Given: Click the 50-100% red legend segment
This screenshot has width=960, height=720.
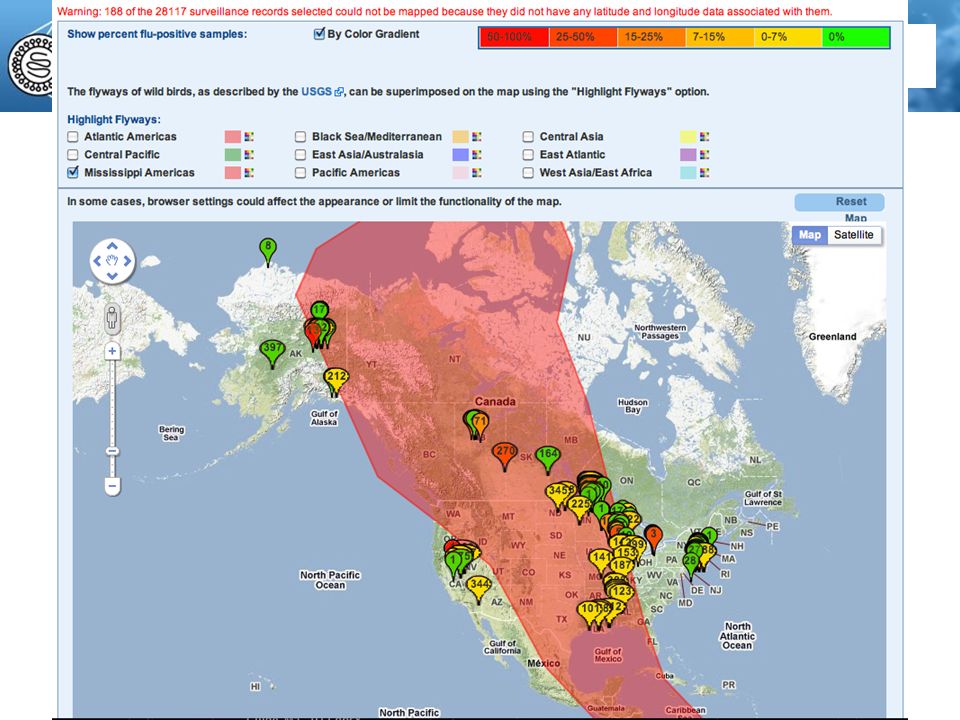Looking at the screenshot, I should 514,37.
